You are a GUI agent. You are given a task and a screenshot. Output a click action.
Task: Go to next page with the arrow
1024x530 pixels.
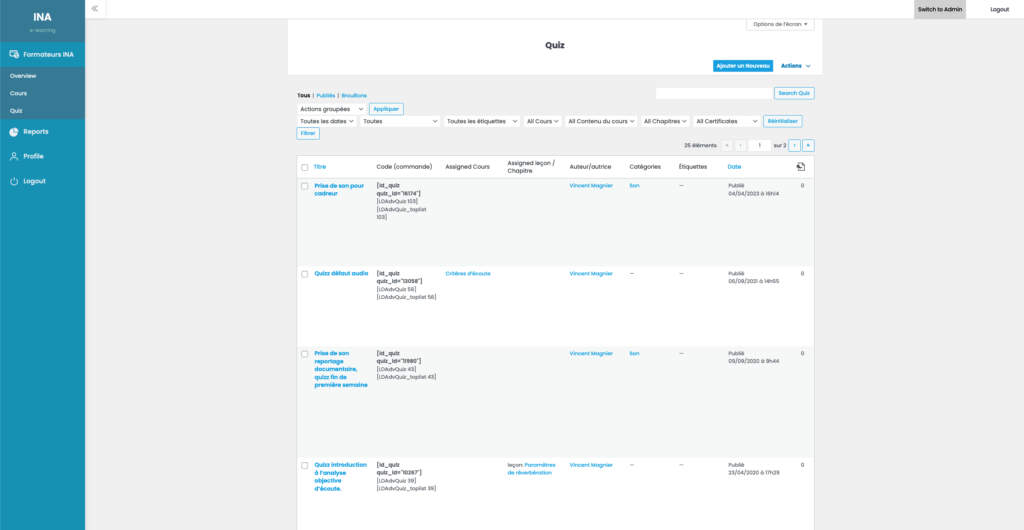tap(794, 145)
